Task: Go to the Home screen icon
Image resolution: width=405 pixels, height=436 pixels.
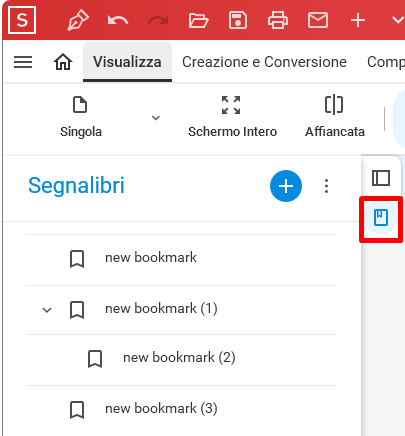Action: tap(63, 62)
